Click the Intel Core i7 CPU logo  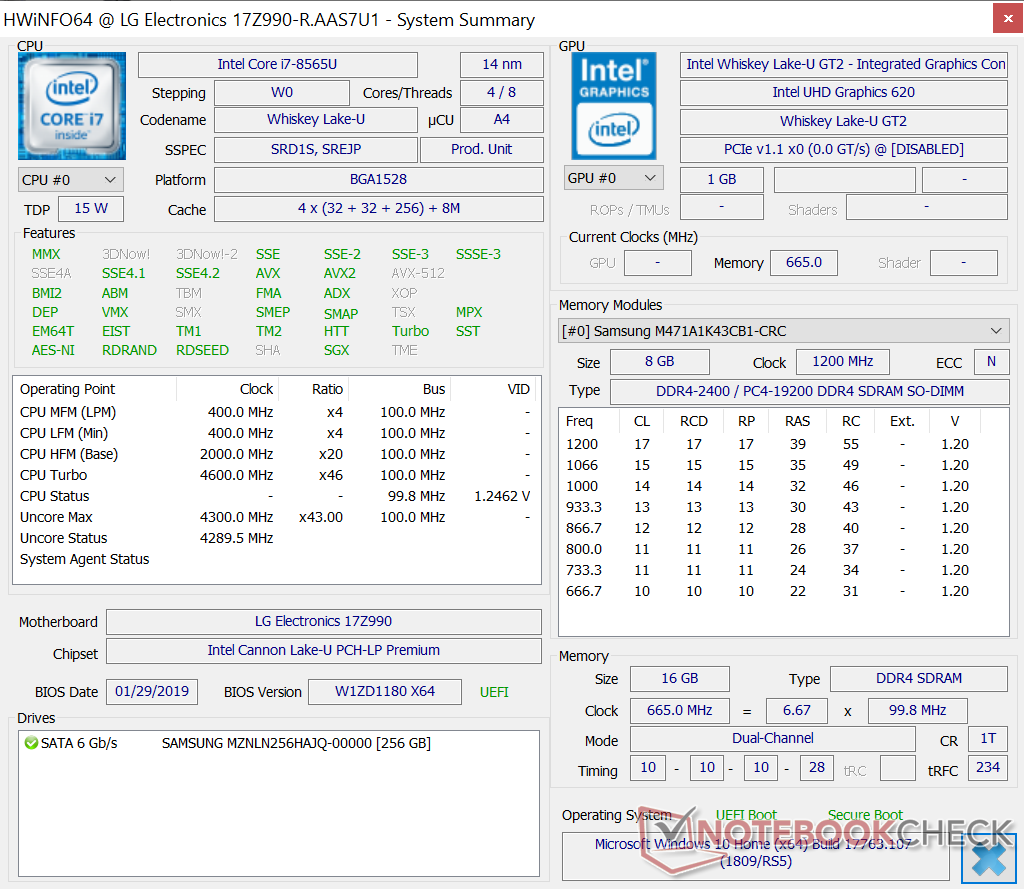coord(72,106)
